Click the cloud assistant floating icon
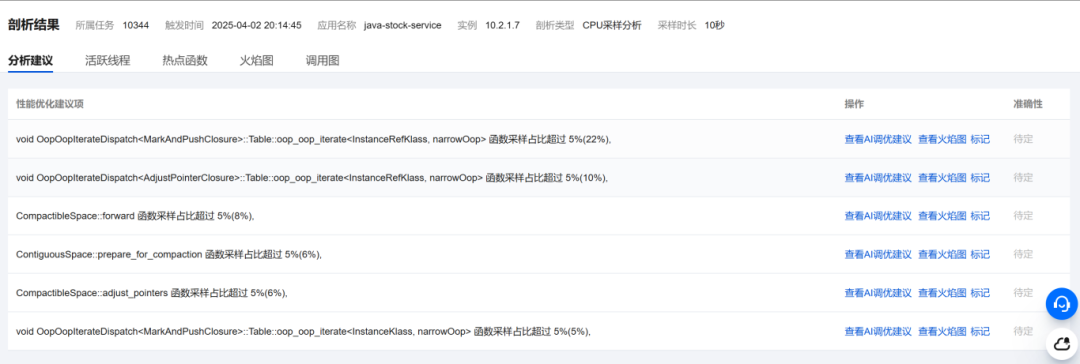Screen dimensions: 1080x364 1061,343
